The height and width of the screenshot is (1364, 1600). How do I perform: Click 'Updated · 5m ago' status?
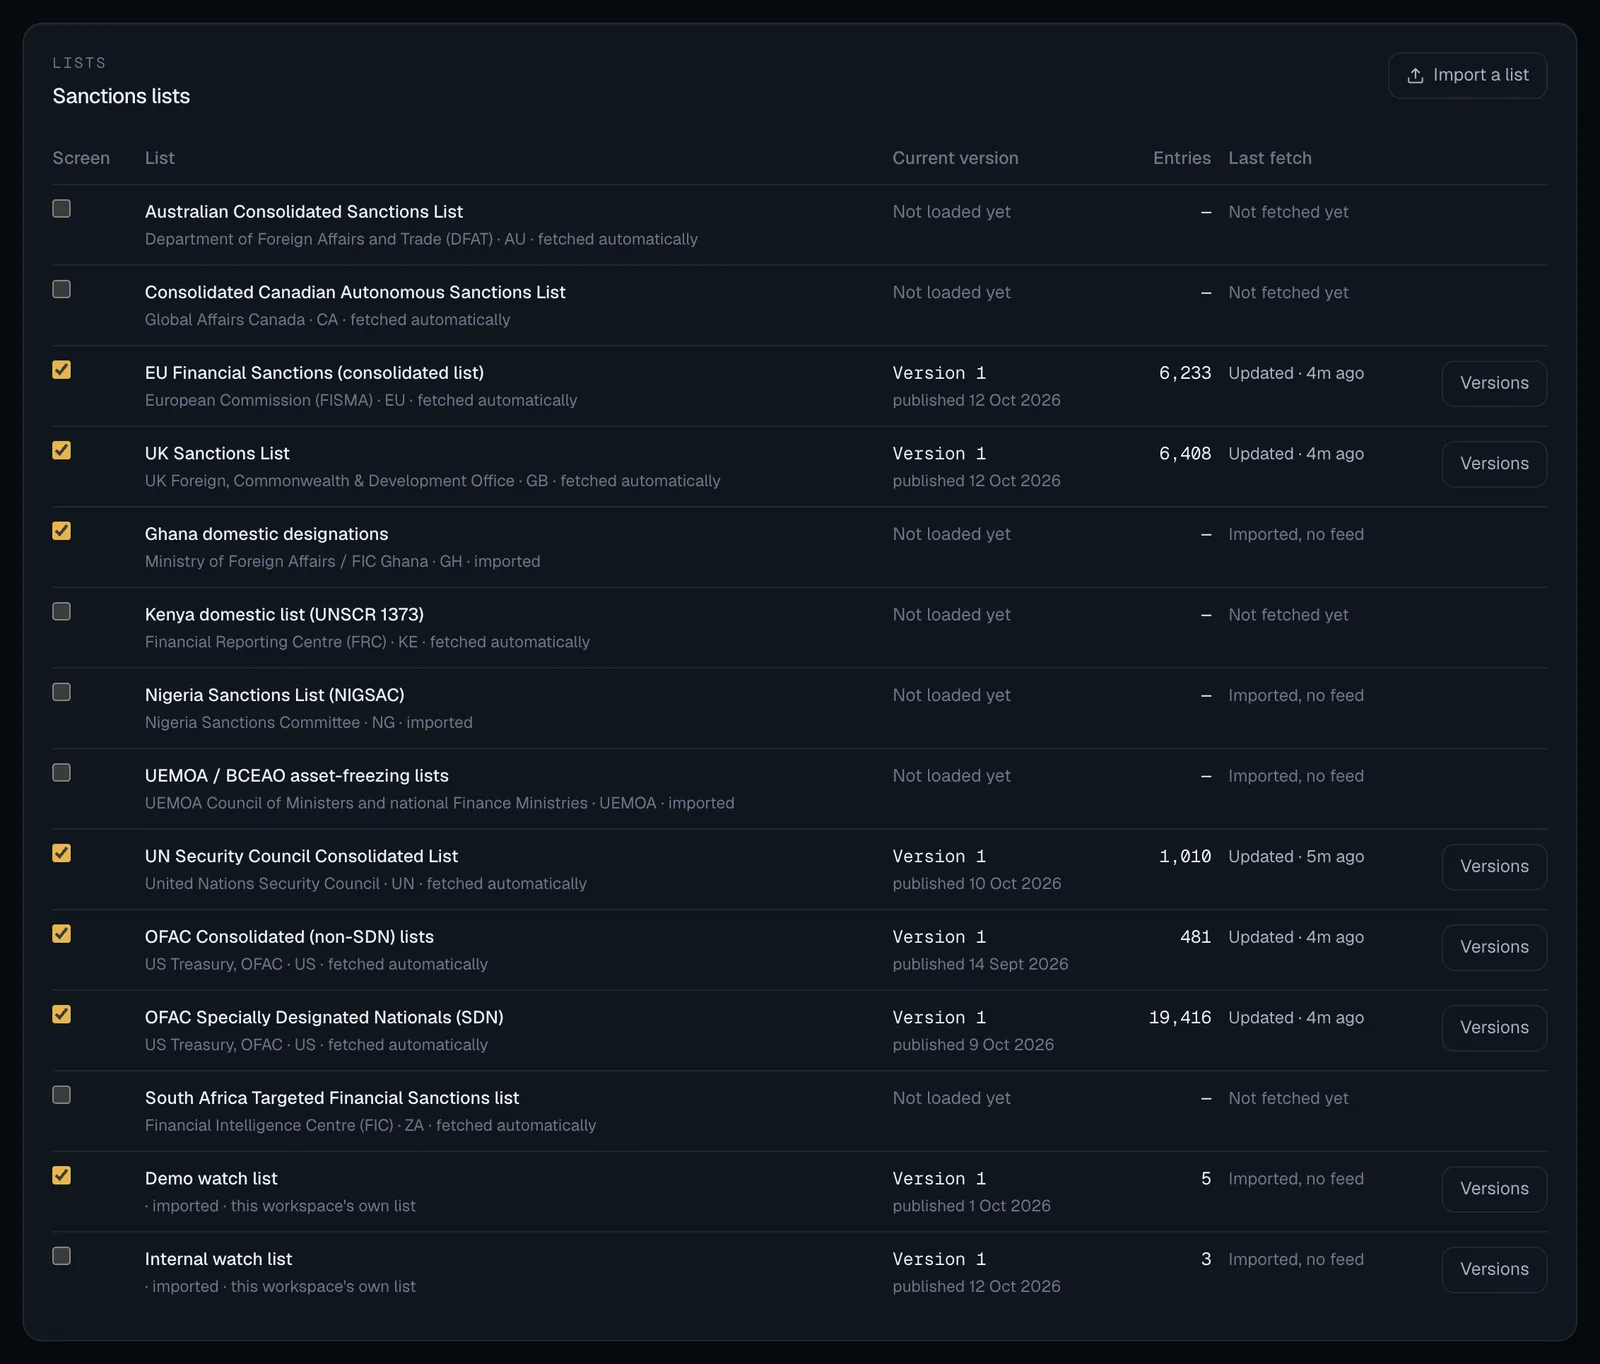tap(1296, 857)
